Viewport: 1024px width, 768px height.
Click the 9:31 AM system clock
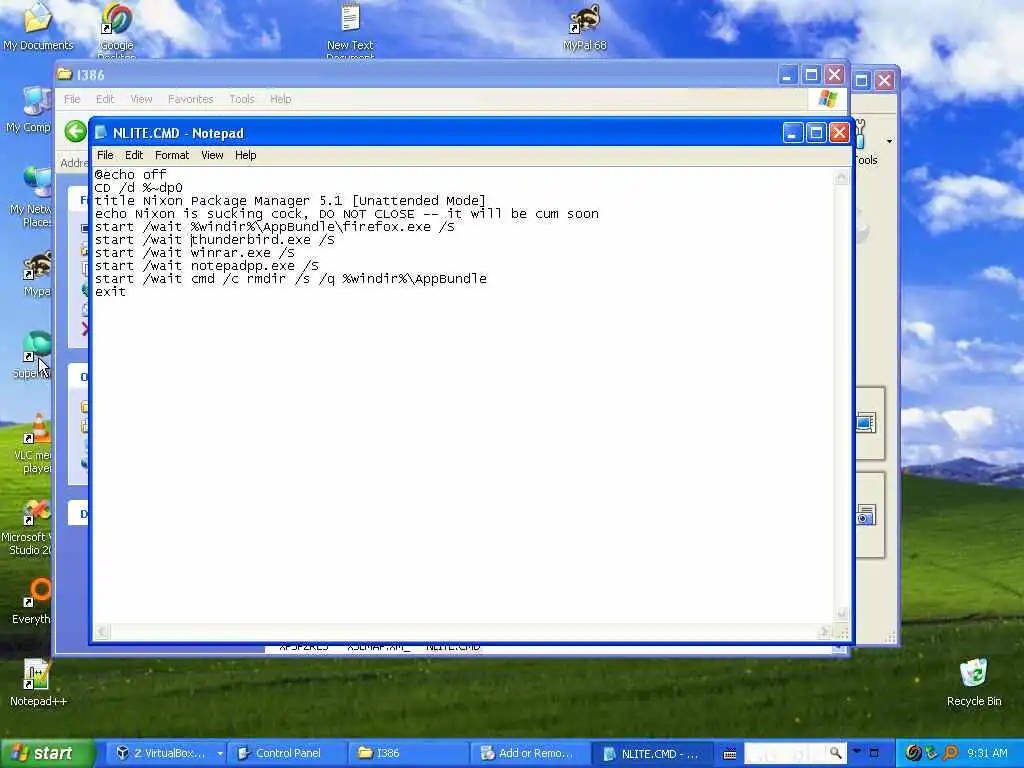tap(987, 753)
